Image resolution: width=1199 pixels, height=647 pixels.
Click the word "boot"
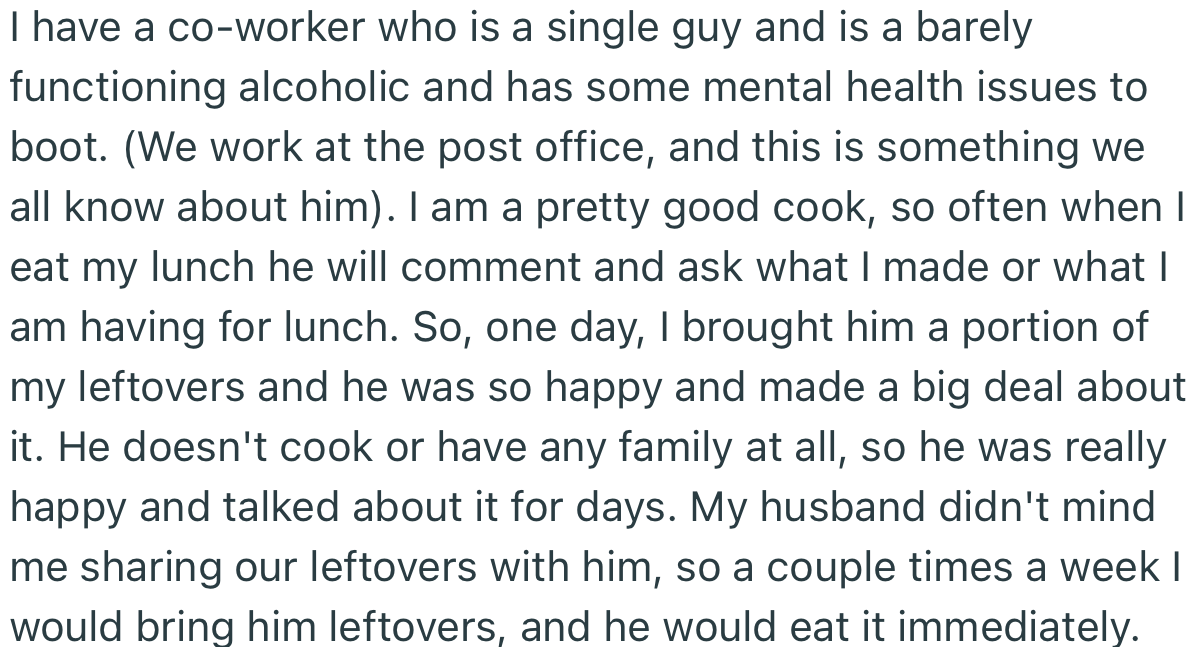pyautogui.click(x=56, y=148)
